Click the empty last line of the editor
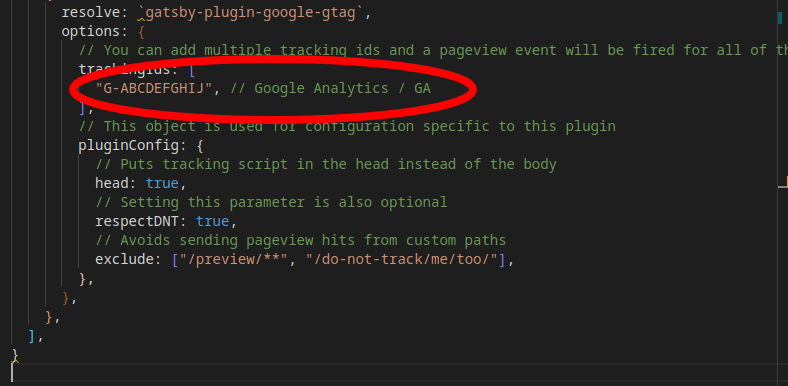Image resolution: width=788 pixels, height=386 pixels. (x=392, y=374)
